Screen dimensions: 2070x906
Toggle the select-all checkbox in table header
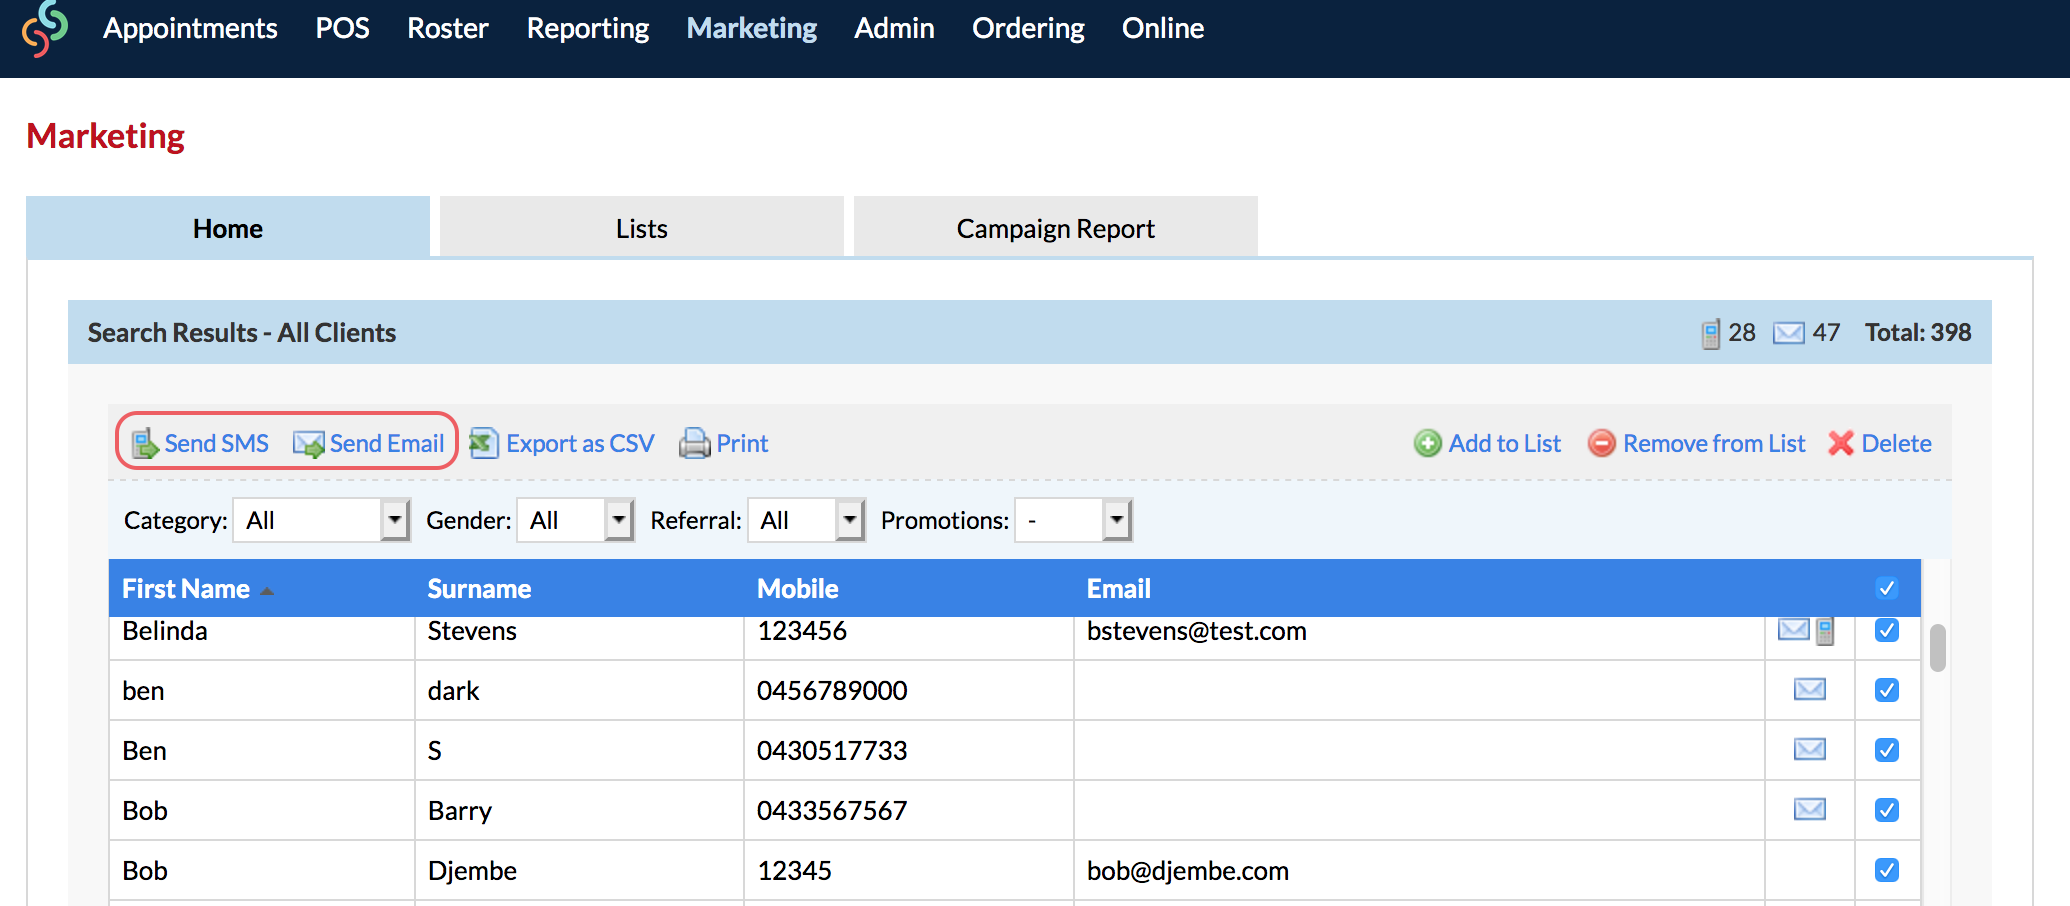point(1887,588)
